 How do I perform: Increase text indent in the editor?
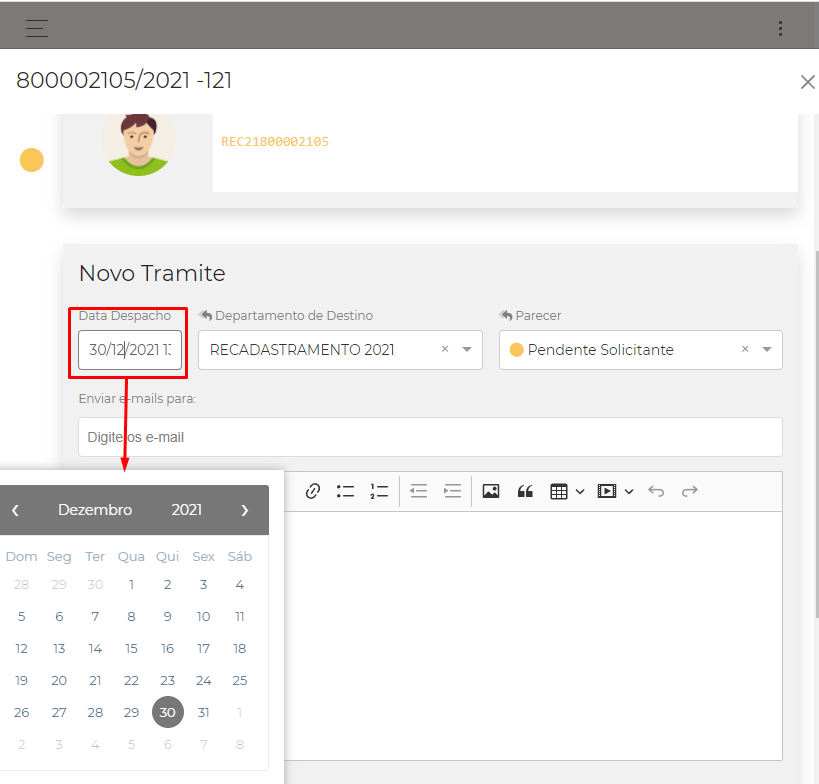452,491
